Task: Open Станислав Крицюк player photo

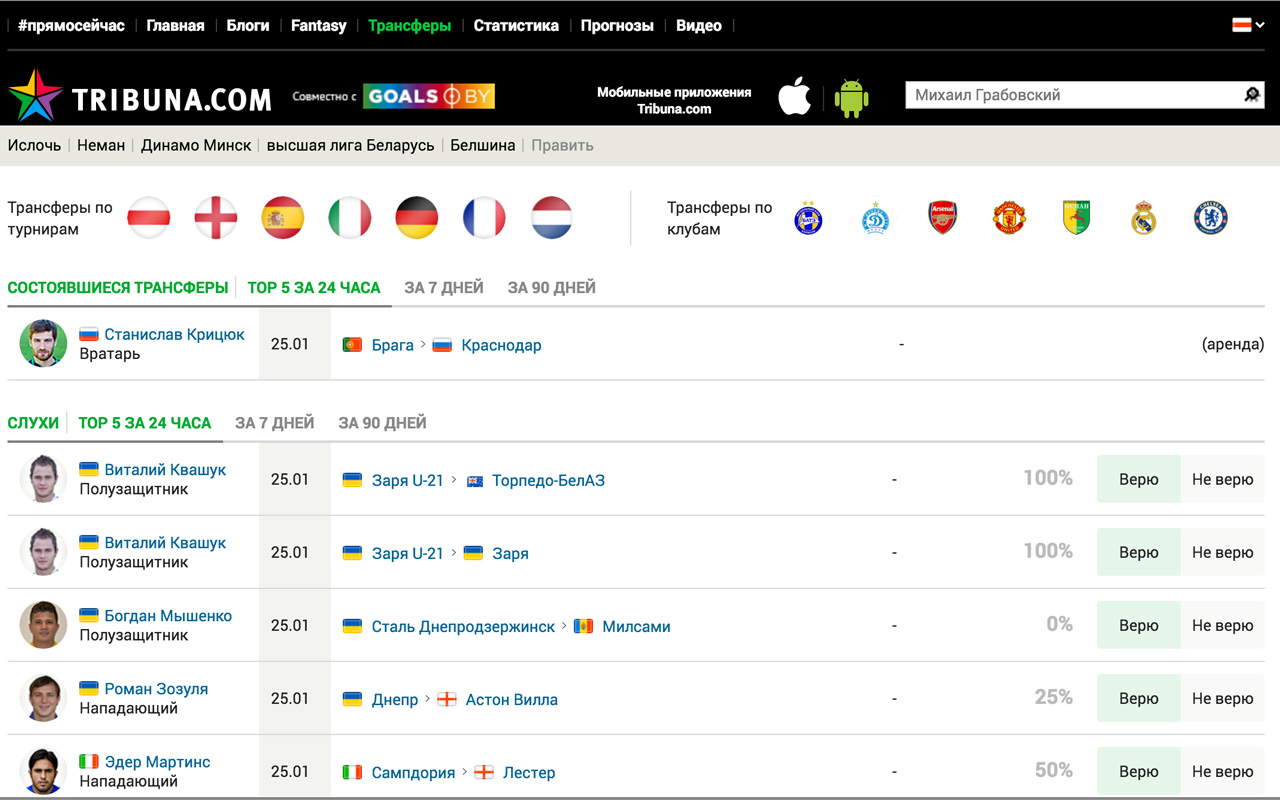Action: click(x=43, y=343)
